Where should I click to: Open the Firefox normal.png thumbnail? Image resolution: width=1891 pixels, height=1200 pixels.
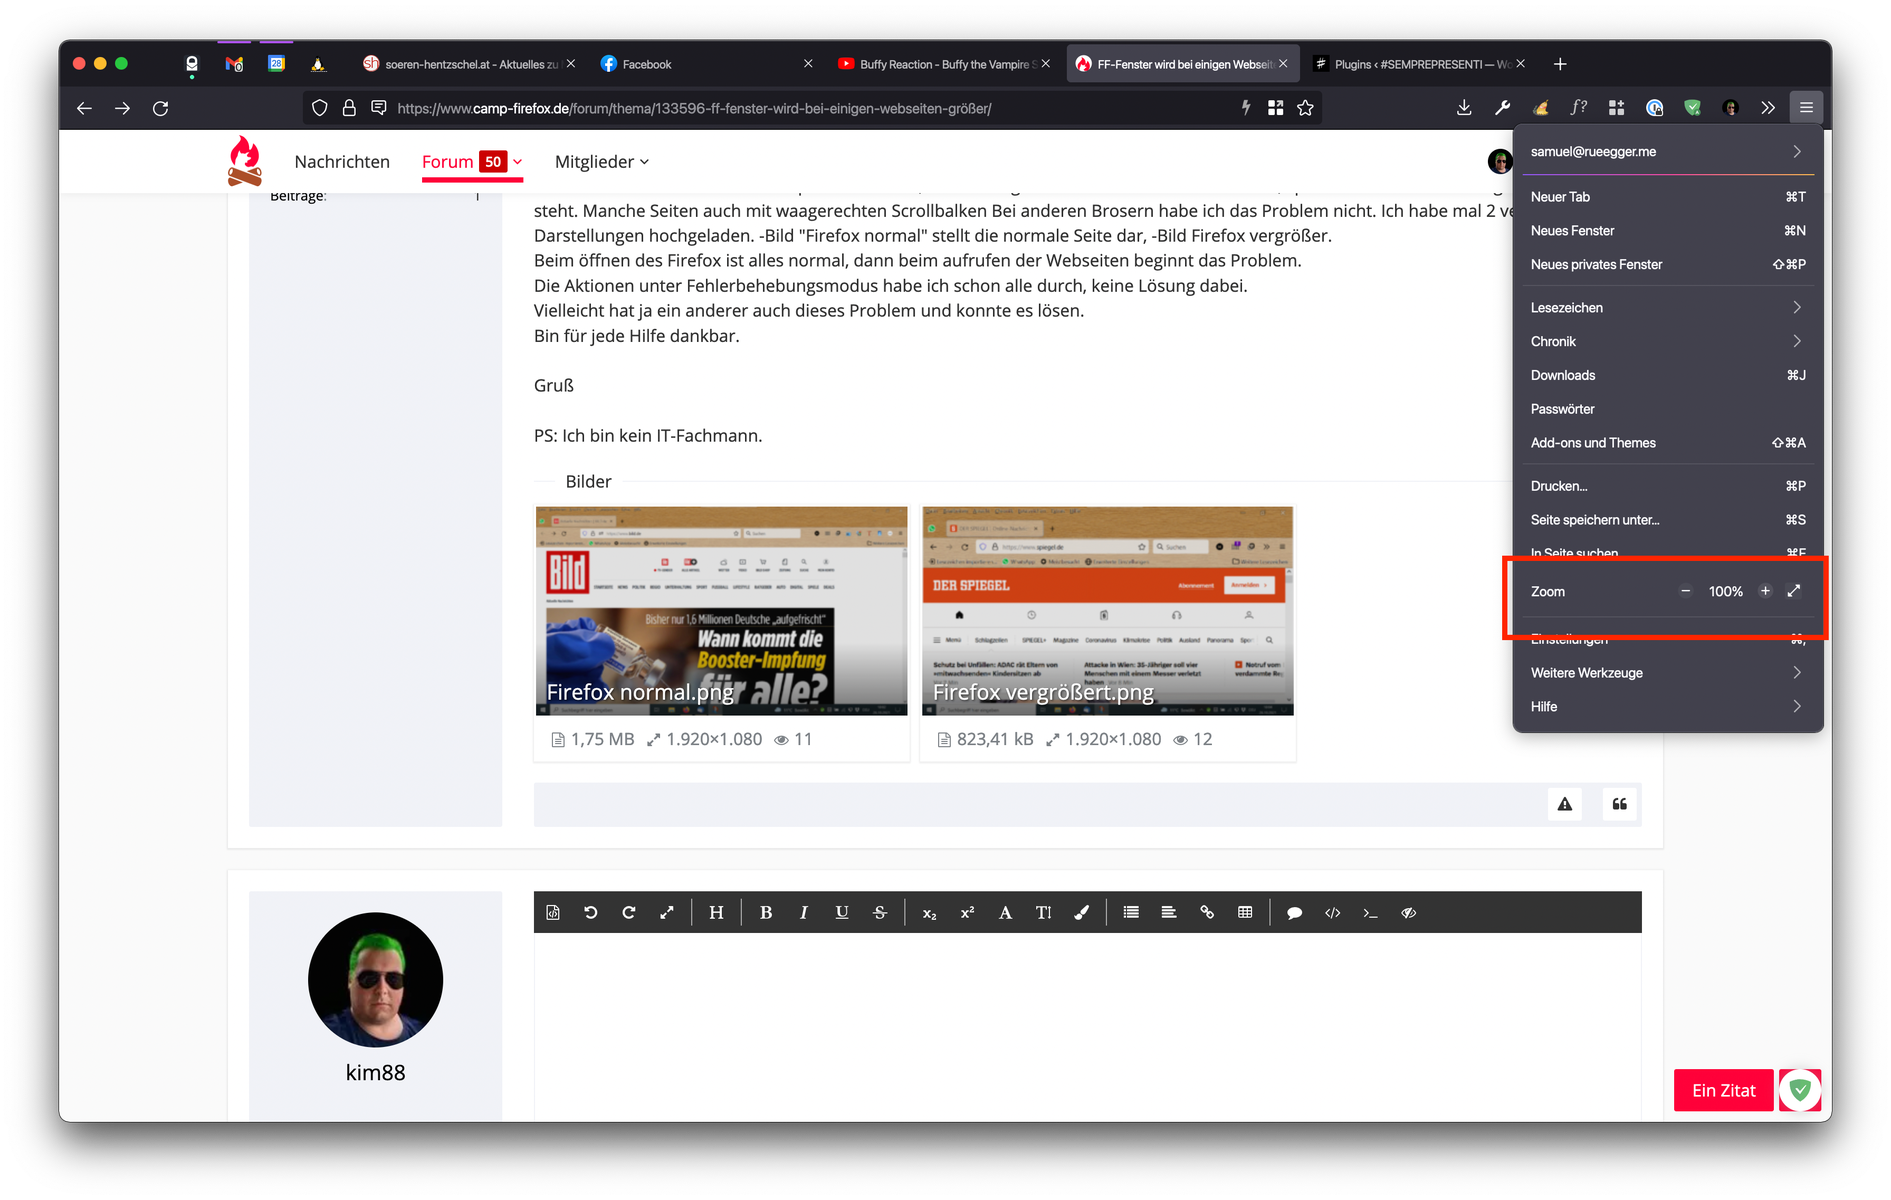tap(722, 611)
